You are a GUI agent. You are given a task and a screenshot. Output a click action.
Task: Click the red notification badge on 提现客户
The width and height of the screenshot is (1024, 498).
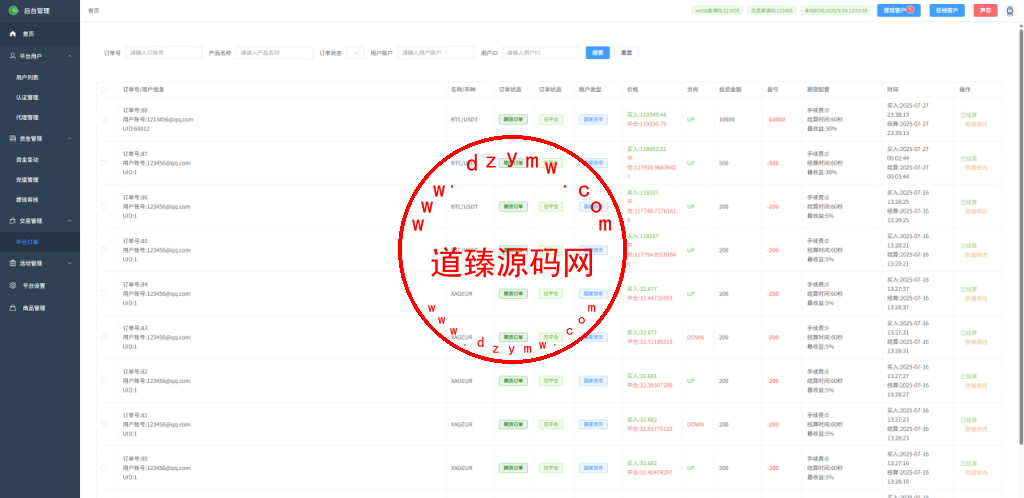(910, 9)
